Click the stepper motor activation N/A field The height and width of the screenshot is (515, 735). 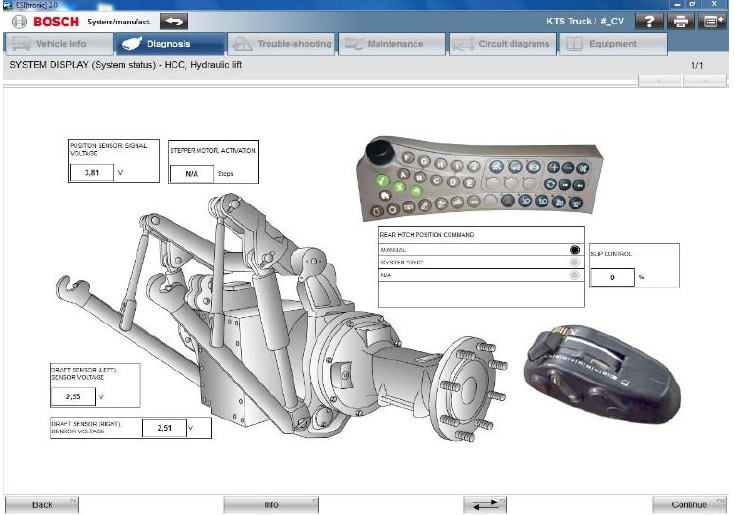pyautogui.click(x=192, y=174)
